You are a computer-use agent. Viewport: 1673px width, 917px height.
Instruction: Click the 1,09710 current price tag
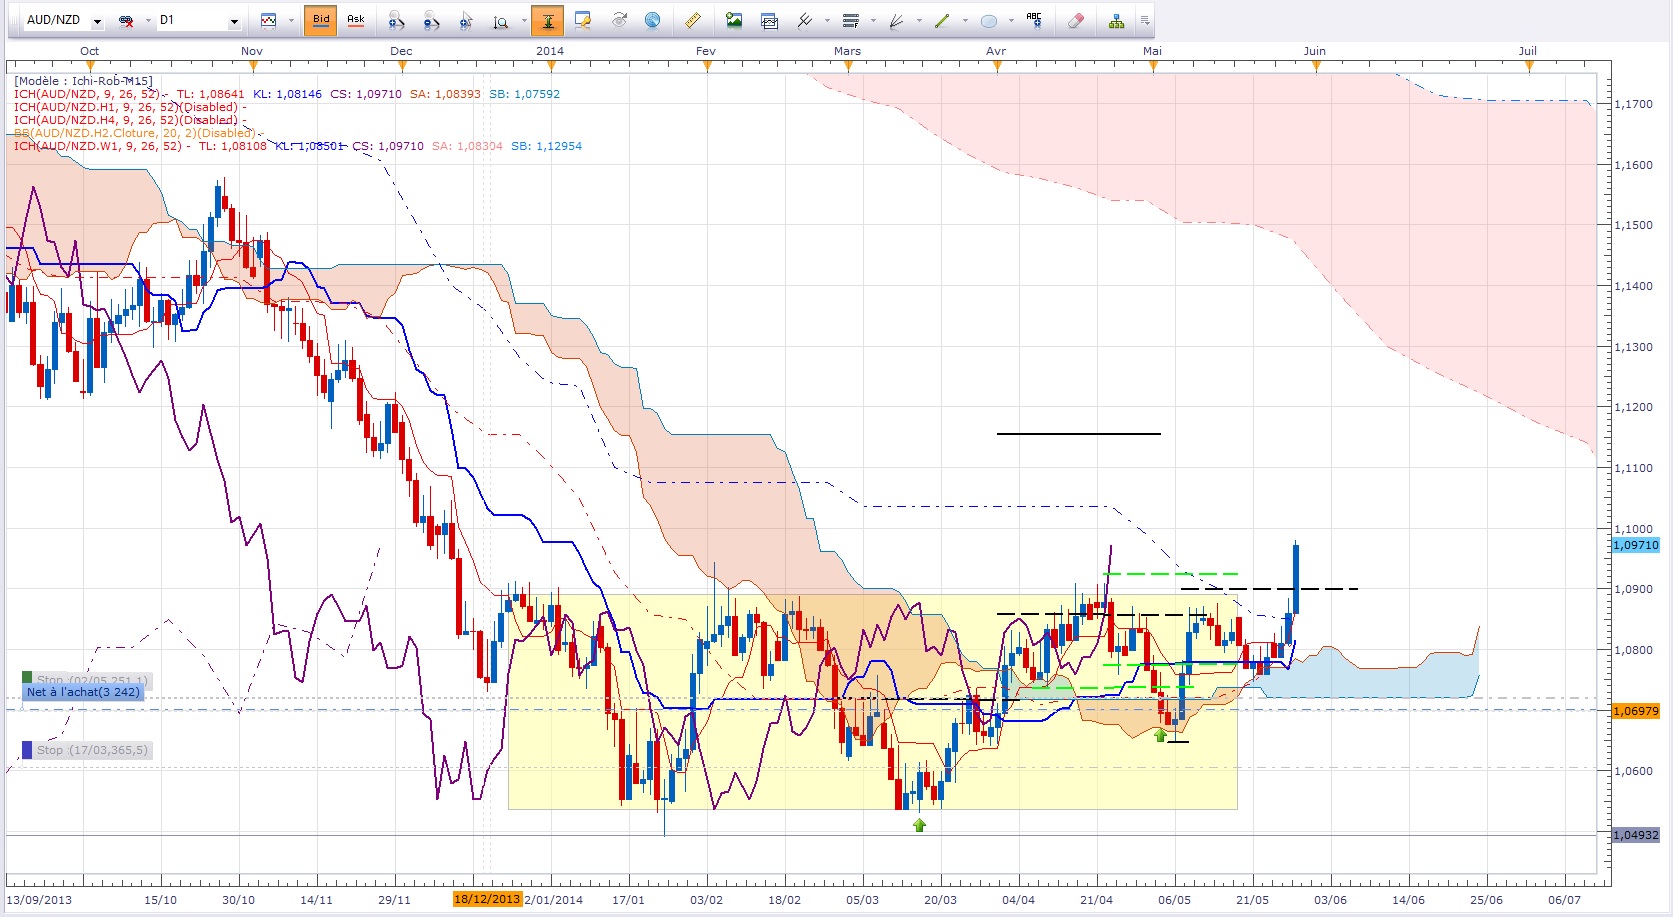[1636, 545]
